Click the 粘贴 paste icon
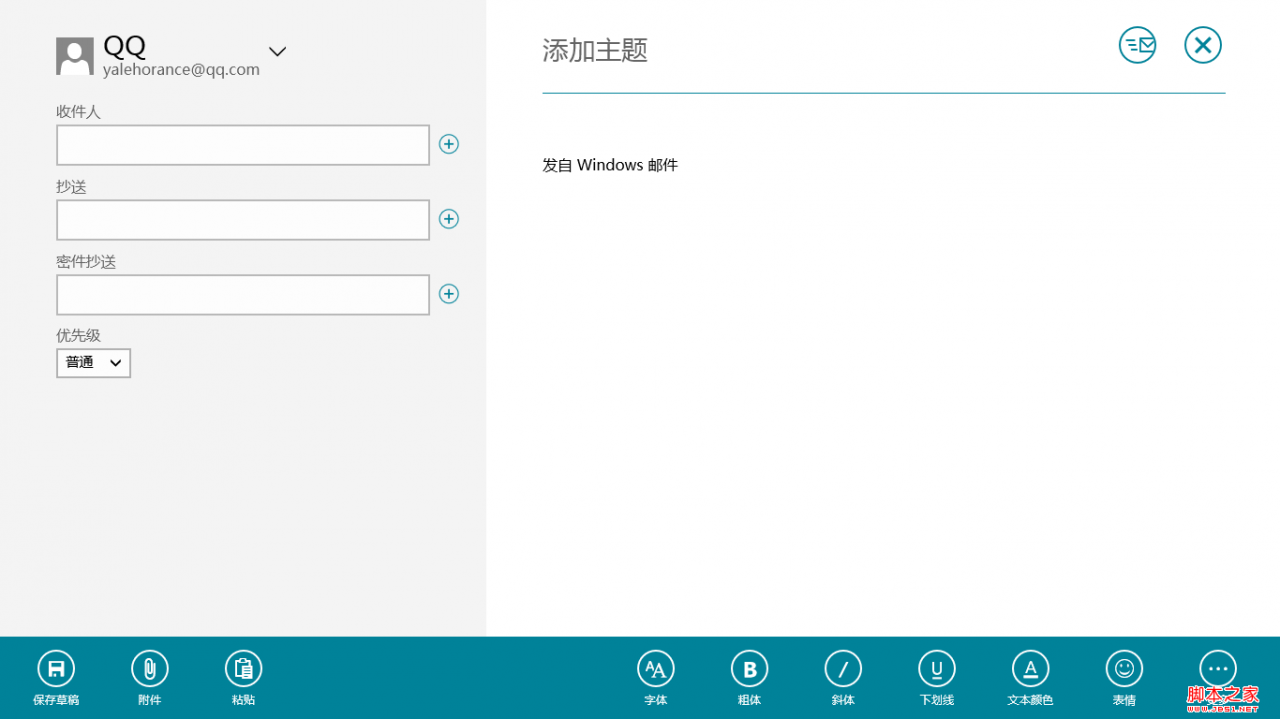Image resolution: width=1280 pixels, height=719 pixels. point(244,668)
